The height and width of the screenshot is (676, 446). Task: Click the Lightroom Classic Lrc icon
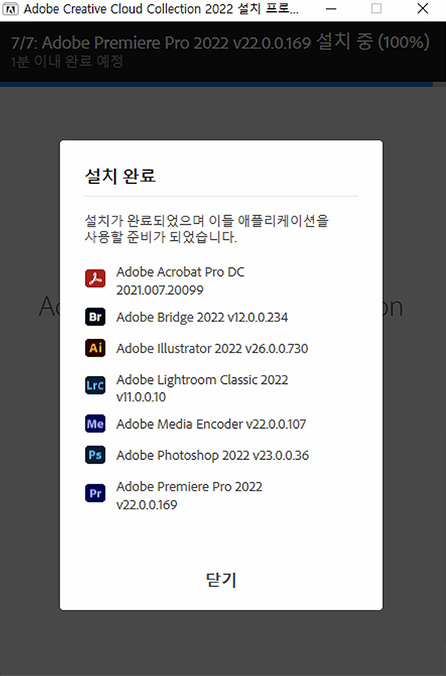point(95,385)
